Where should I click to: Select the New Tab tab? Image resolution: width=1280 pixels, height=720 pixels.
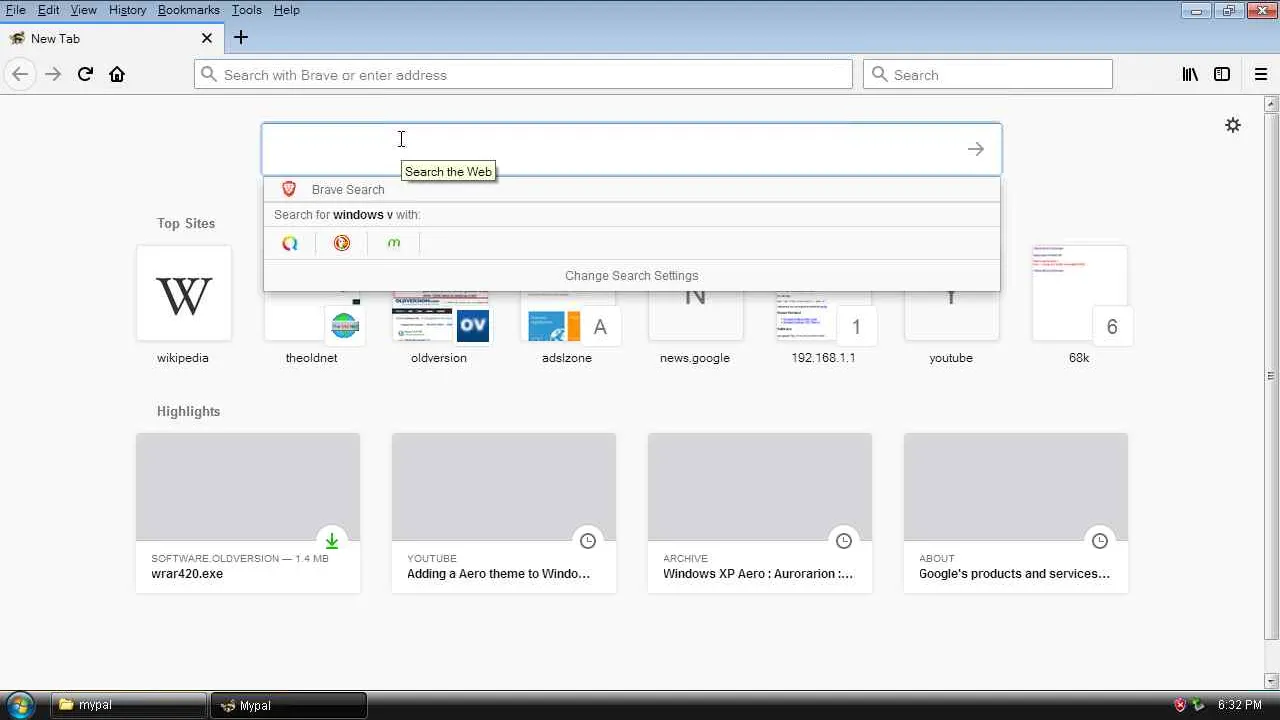click(111, 38)
